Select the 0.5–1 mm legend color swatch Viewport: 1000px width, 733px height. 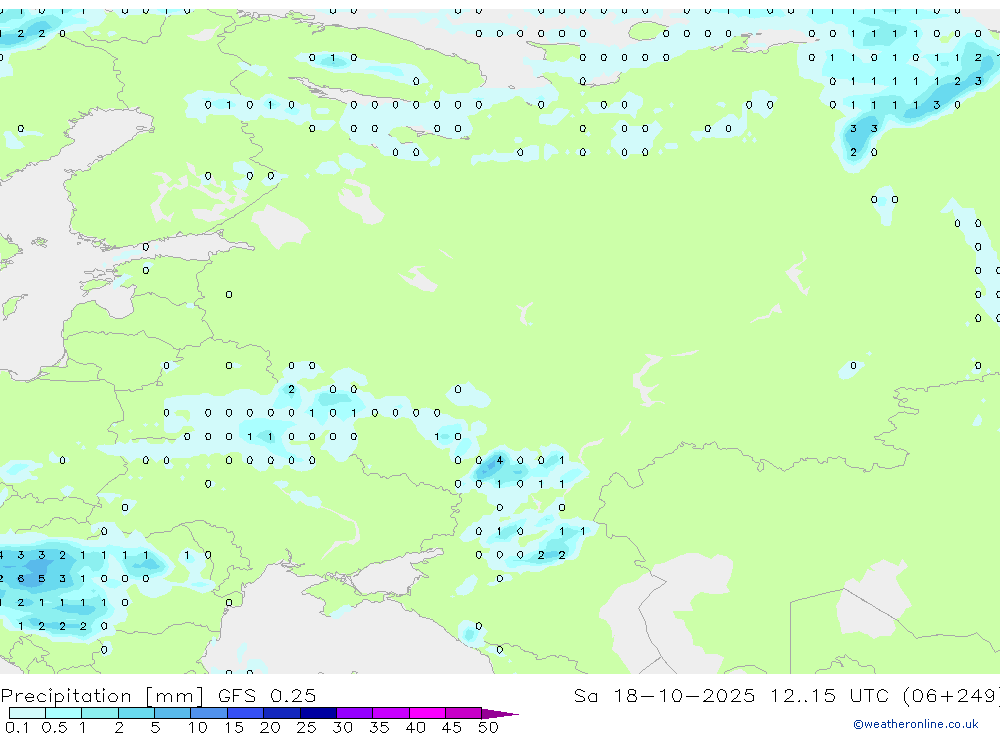click(64, 713)
